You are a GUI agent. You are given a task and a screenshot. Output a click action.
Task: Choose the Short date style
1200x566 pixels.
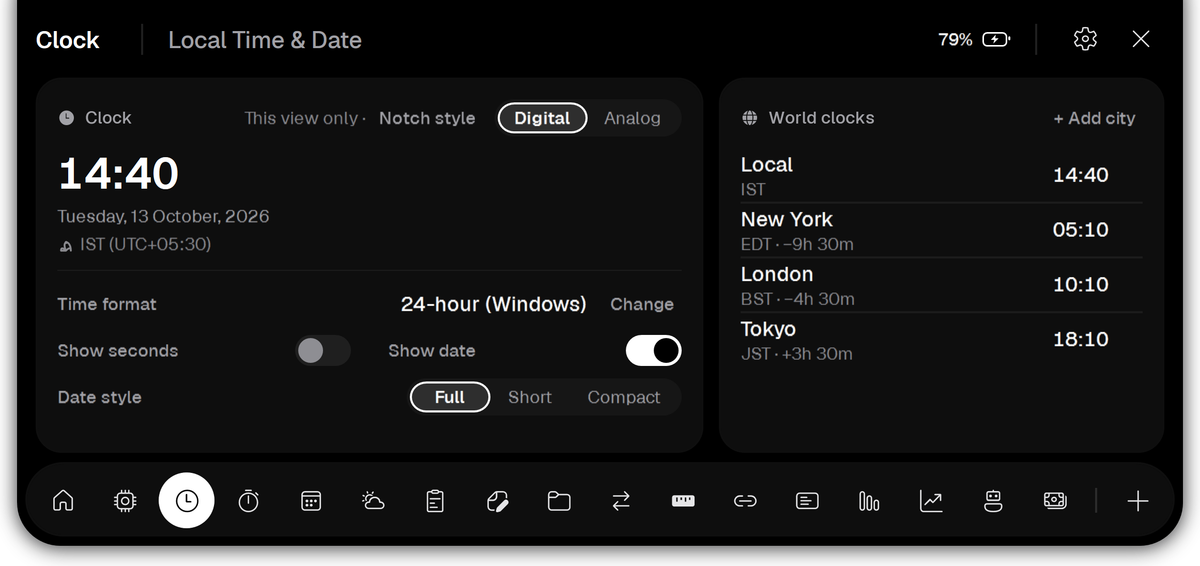click(x=530, y=397)
